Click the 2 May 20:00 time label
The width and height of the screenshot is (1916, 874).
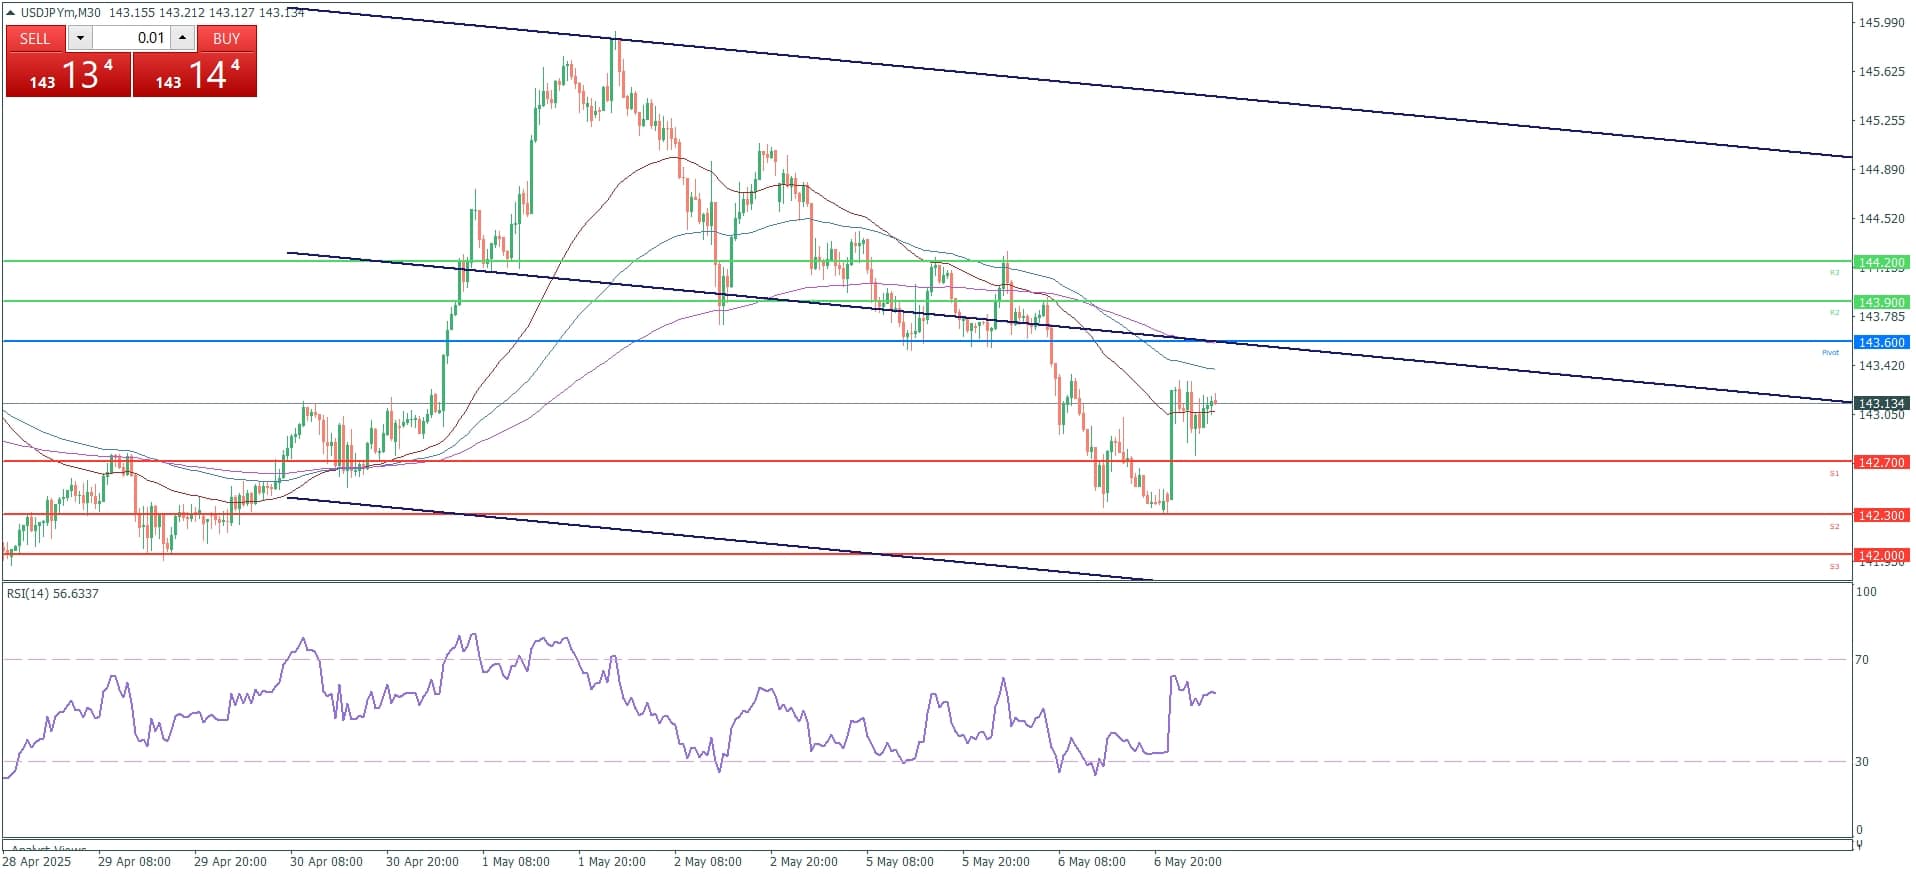coord(804,862)
